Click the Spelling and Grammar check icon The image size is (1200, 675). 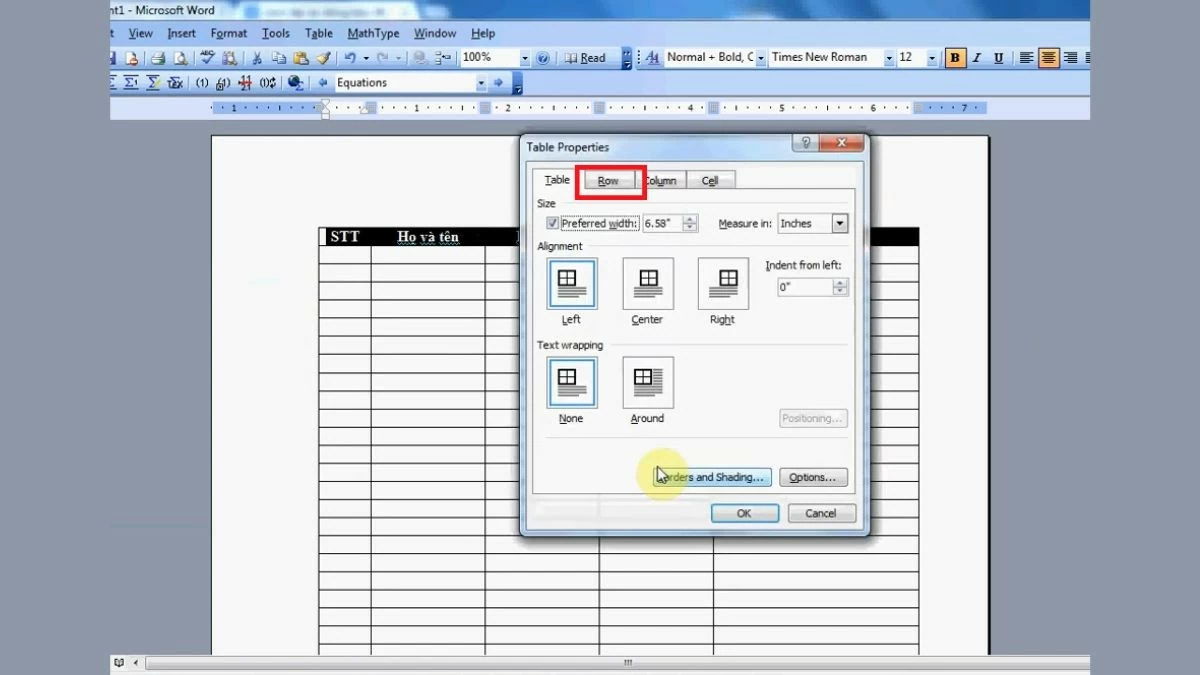(206, 58)
